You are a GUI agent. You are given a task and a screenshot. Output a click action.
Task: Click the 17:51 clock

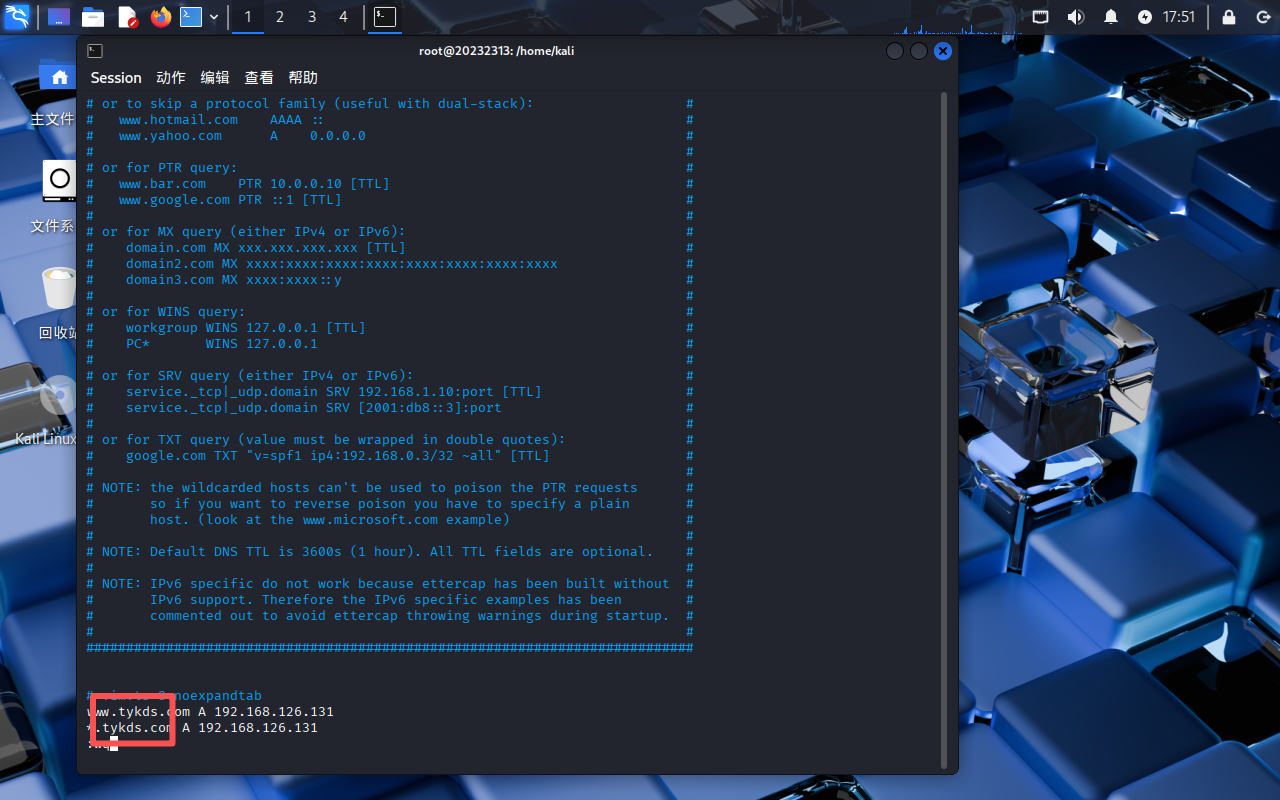click(x=1179, y=17)
